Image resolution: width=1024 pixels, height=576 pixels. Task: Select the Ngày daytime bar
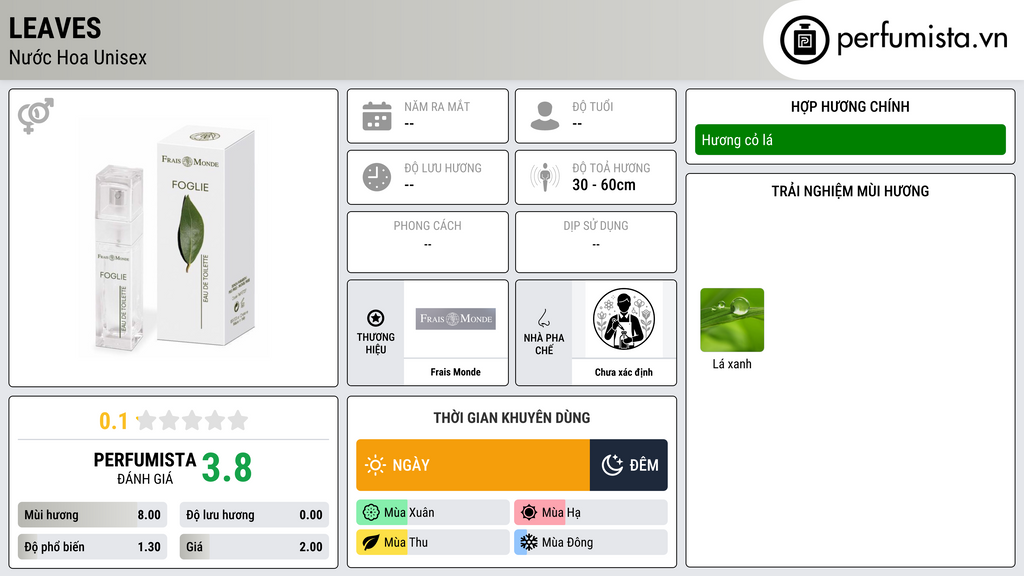473,465
